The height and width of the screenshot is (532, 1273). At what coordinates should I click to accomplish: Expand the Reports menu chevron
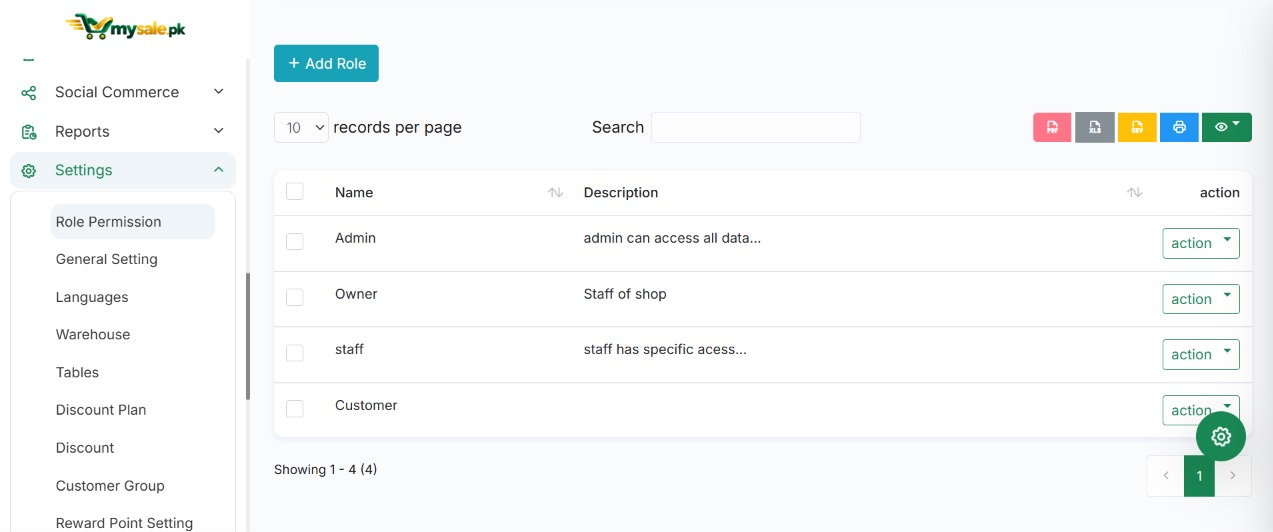[x=219, y=131]
